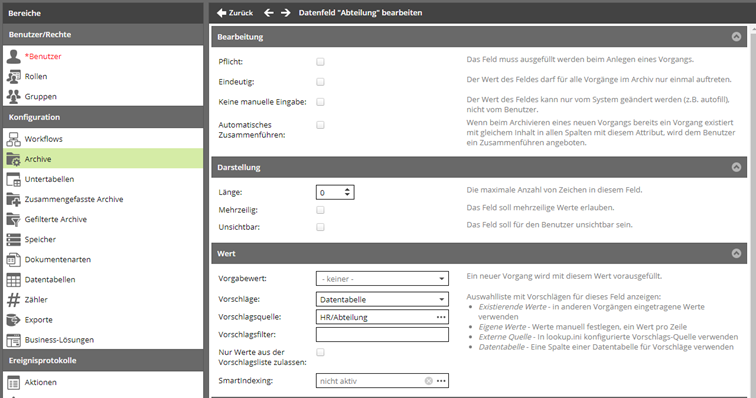
Task: Click the Zusammengefasste Archive icon
Action: 14,199
